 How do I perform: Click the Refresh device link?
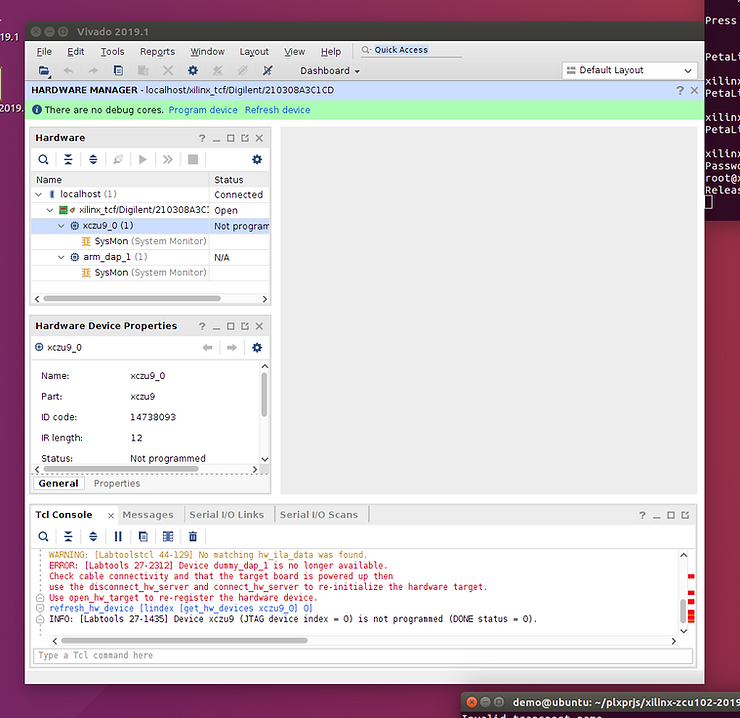tap(277, 110)
